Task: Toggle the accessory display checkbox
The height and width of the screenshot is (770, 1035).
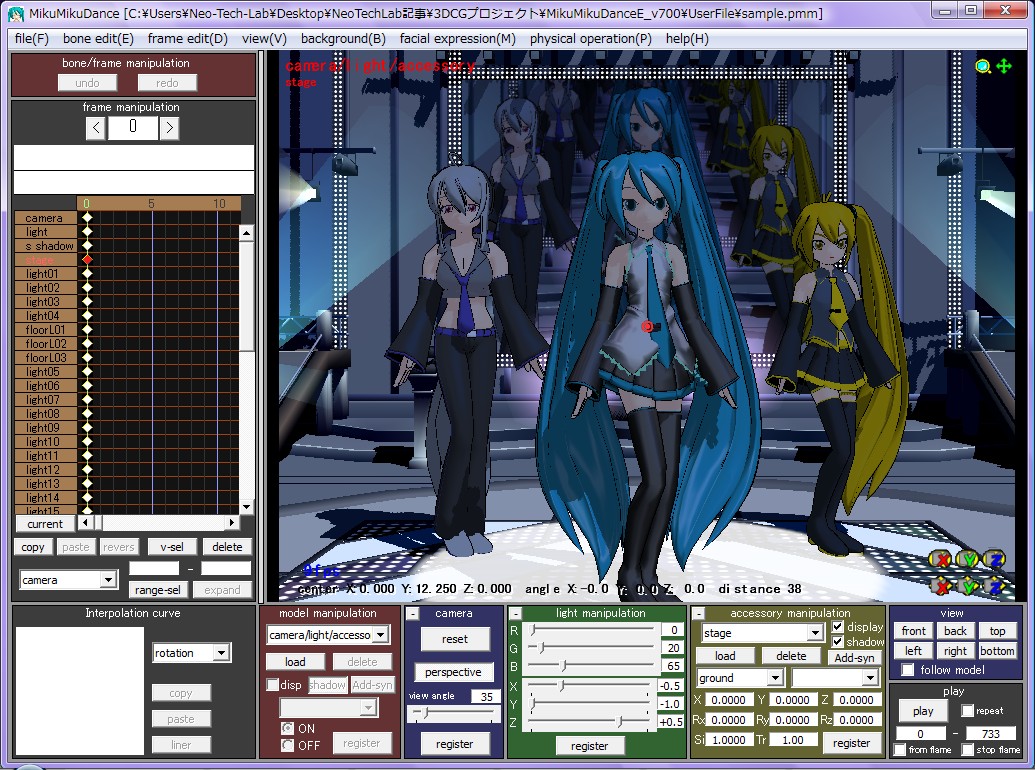Action: point(838,627)
